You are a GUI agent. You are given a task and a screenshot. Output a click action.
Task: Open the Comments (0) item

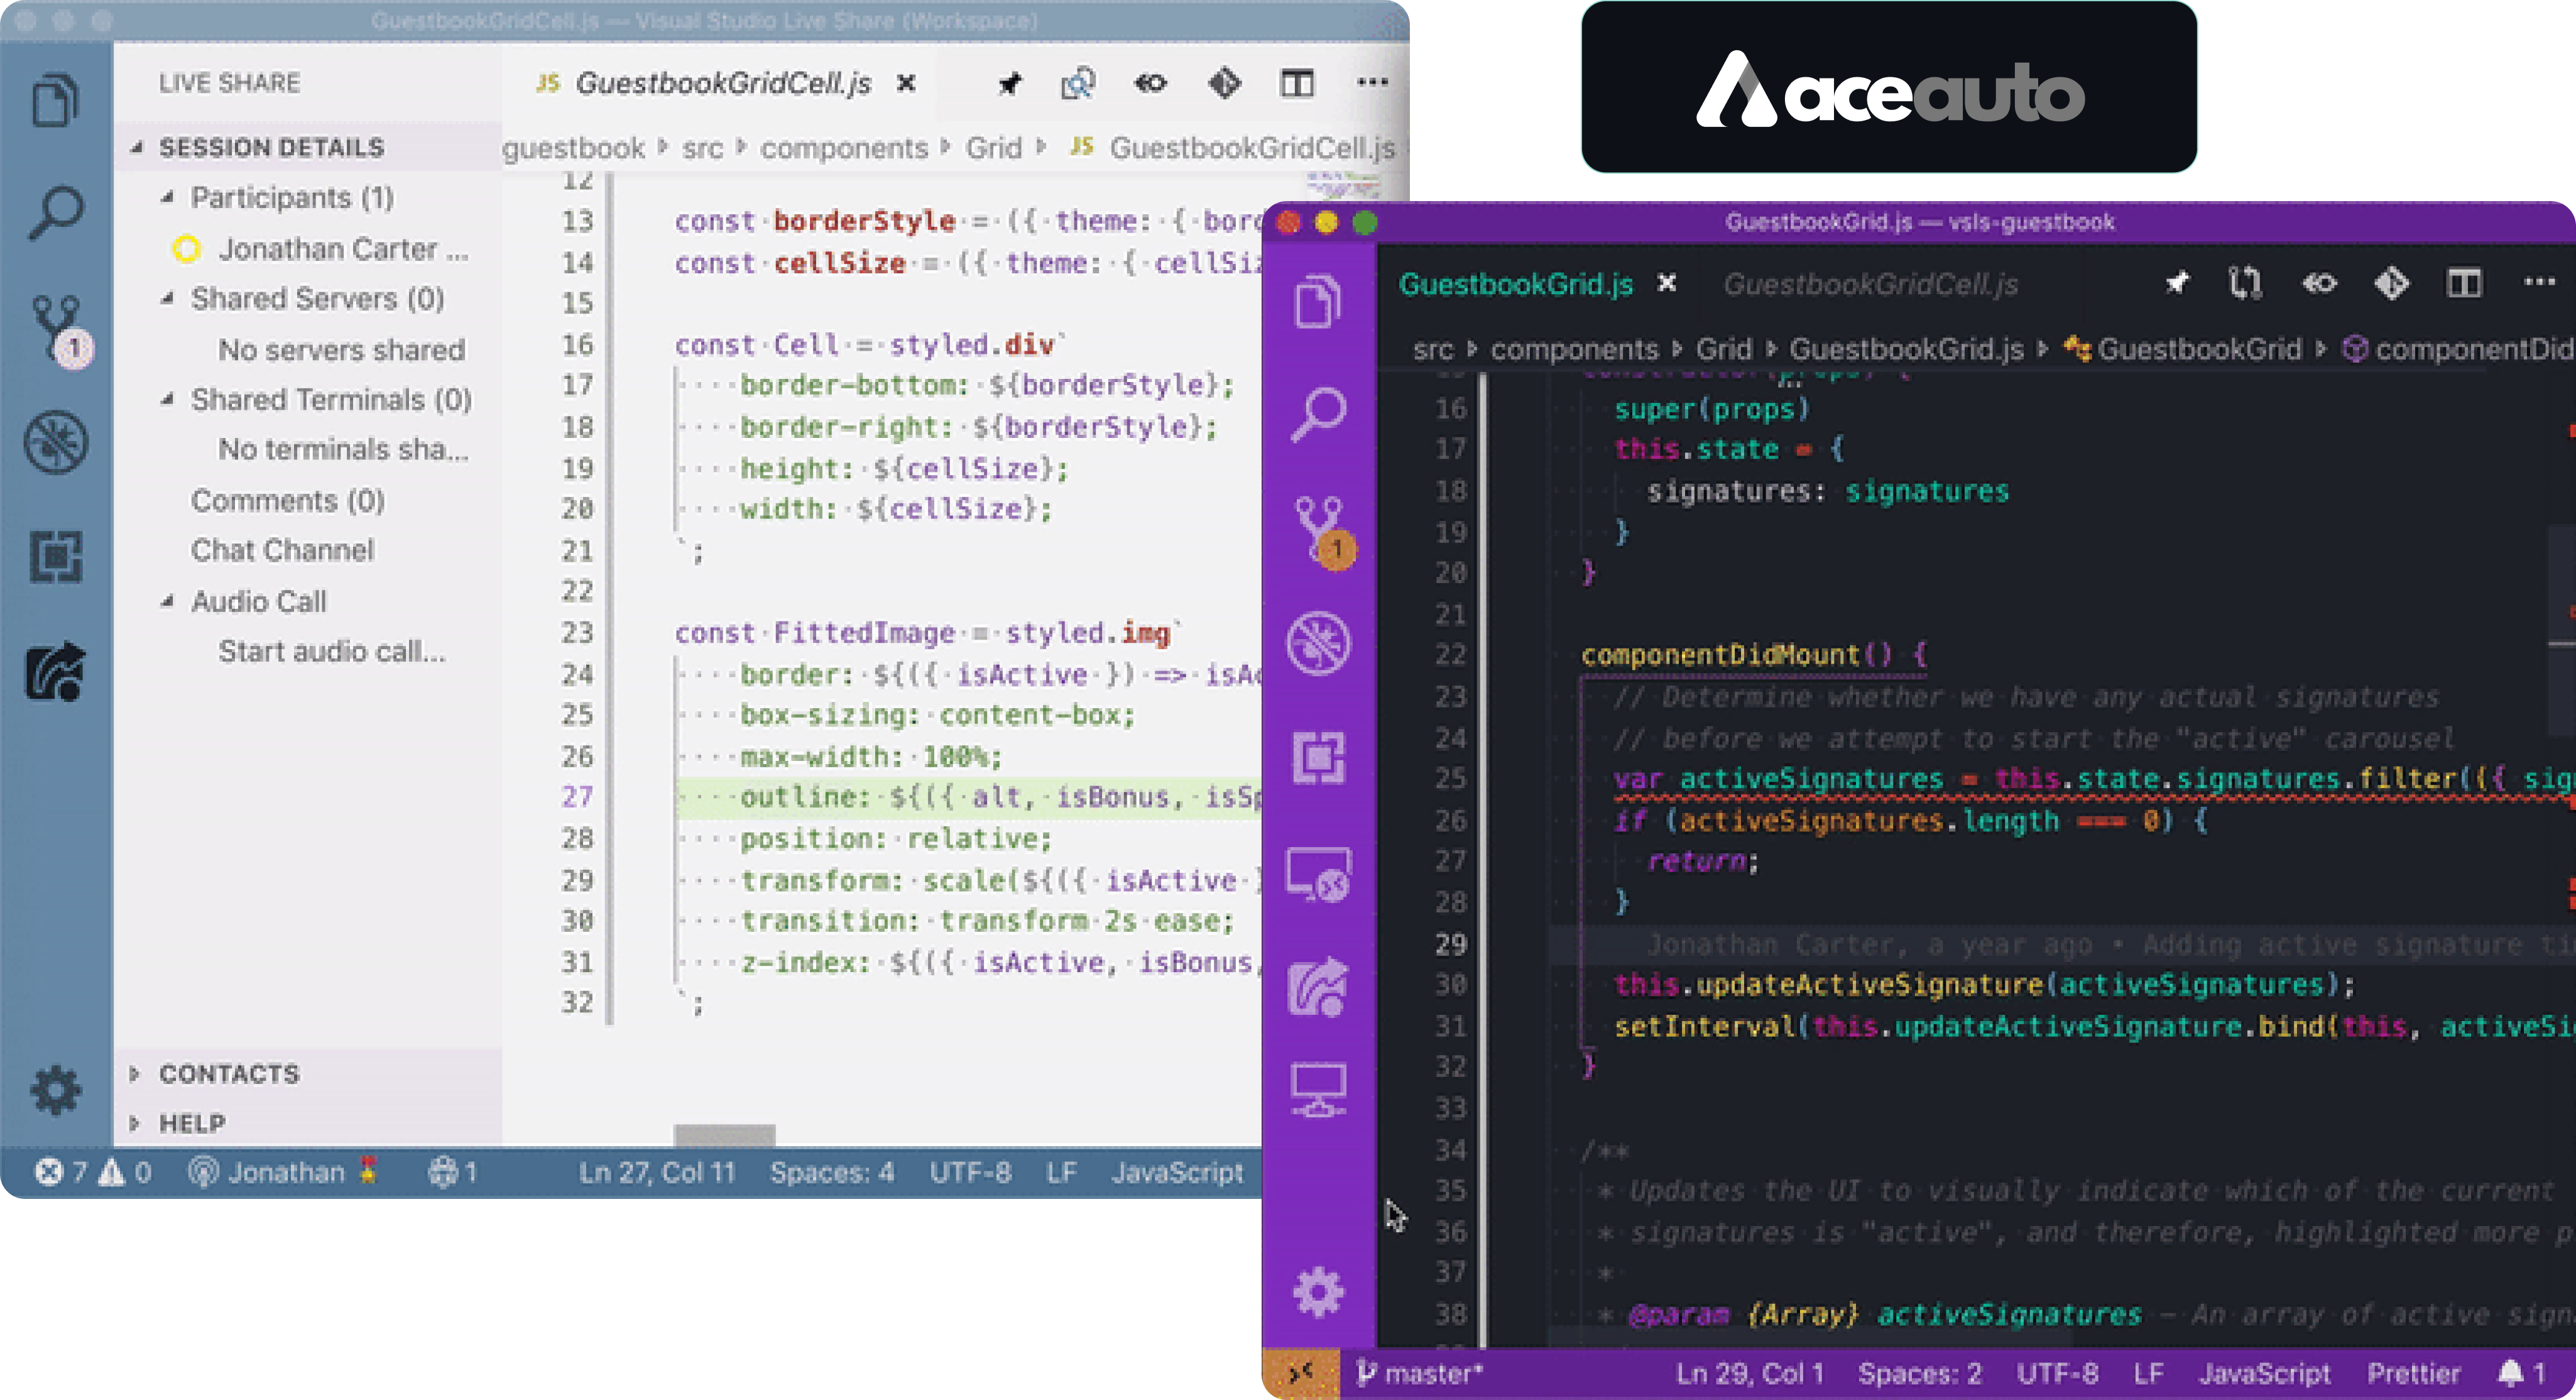pyautogui.click(x=288, y=500)
